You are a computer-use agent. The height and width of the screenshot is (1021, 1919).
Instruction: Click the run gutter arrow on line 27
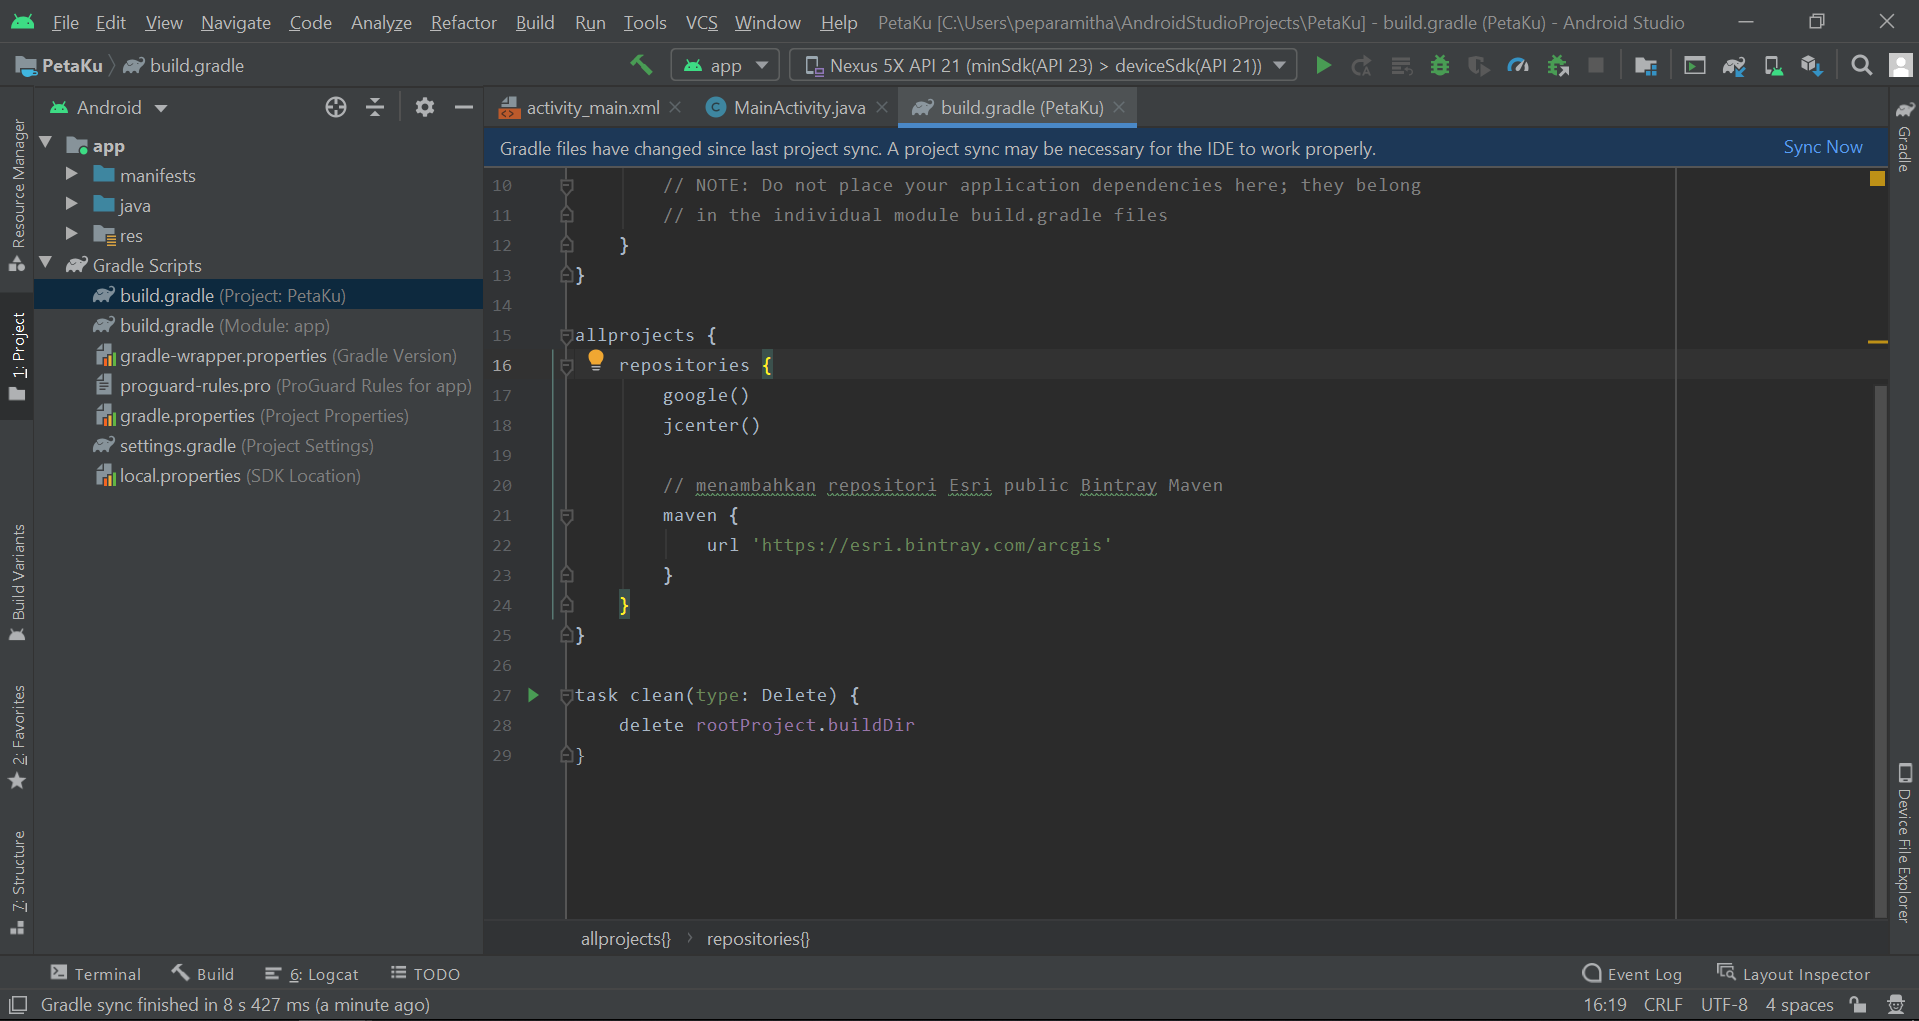coord(533,695)
